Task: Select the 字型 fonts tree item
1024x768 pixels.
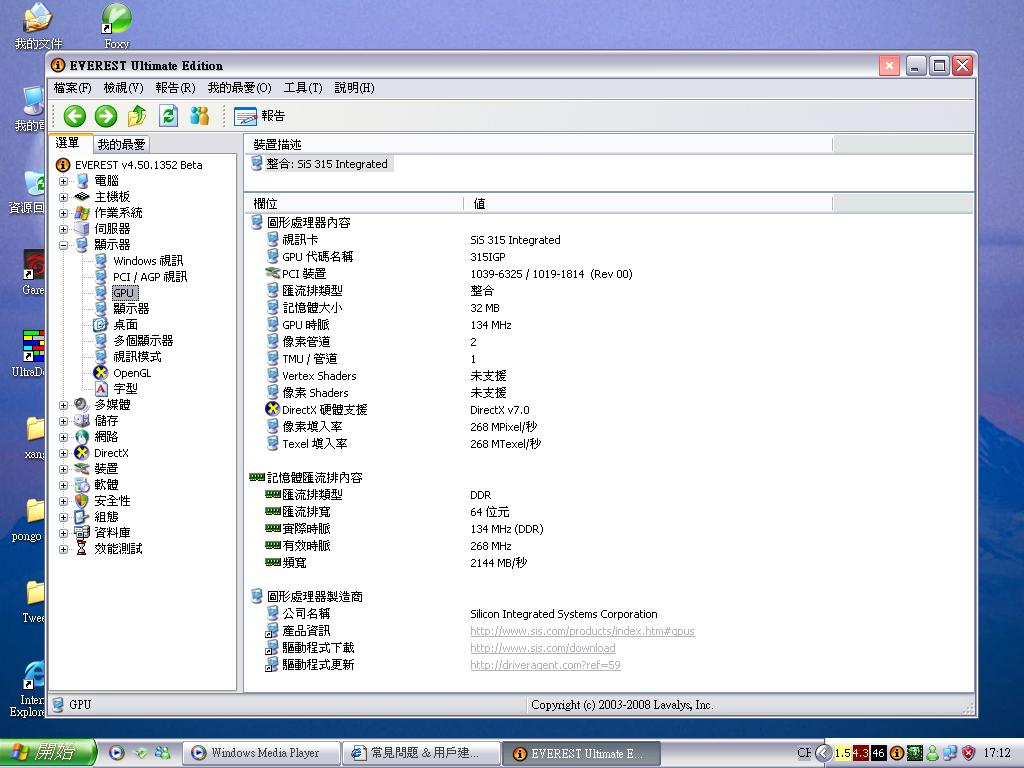Action: coord(125,389)
